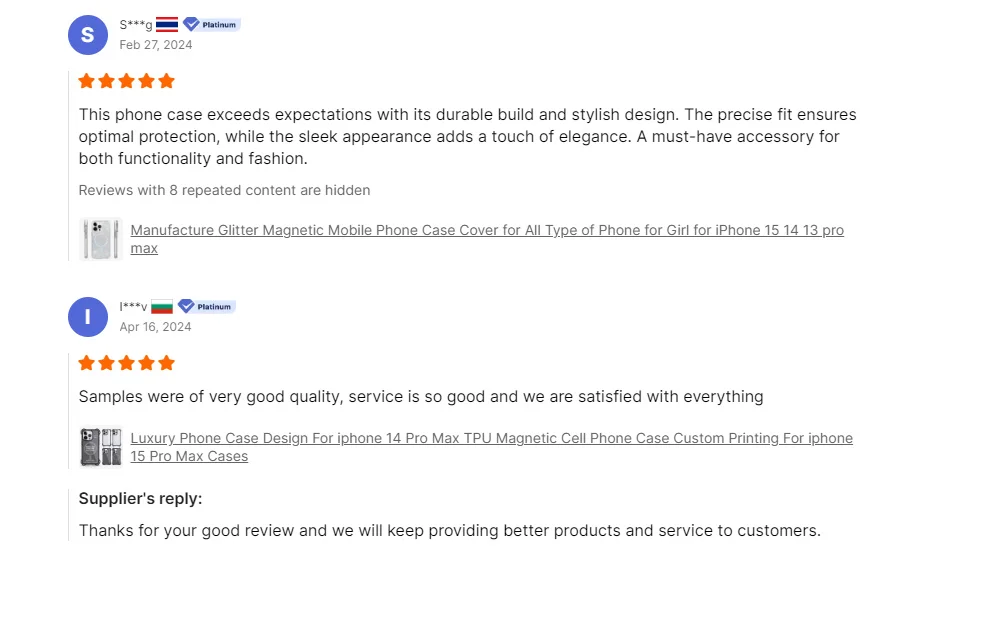Click the blue "S" reviewer avatar
1000x629 pixels.
click(87, 35)
